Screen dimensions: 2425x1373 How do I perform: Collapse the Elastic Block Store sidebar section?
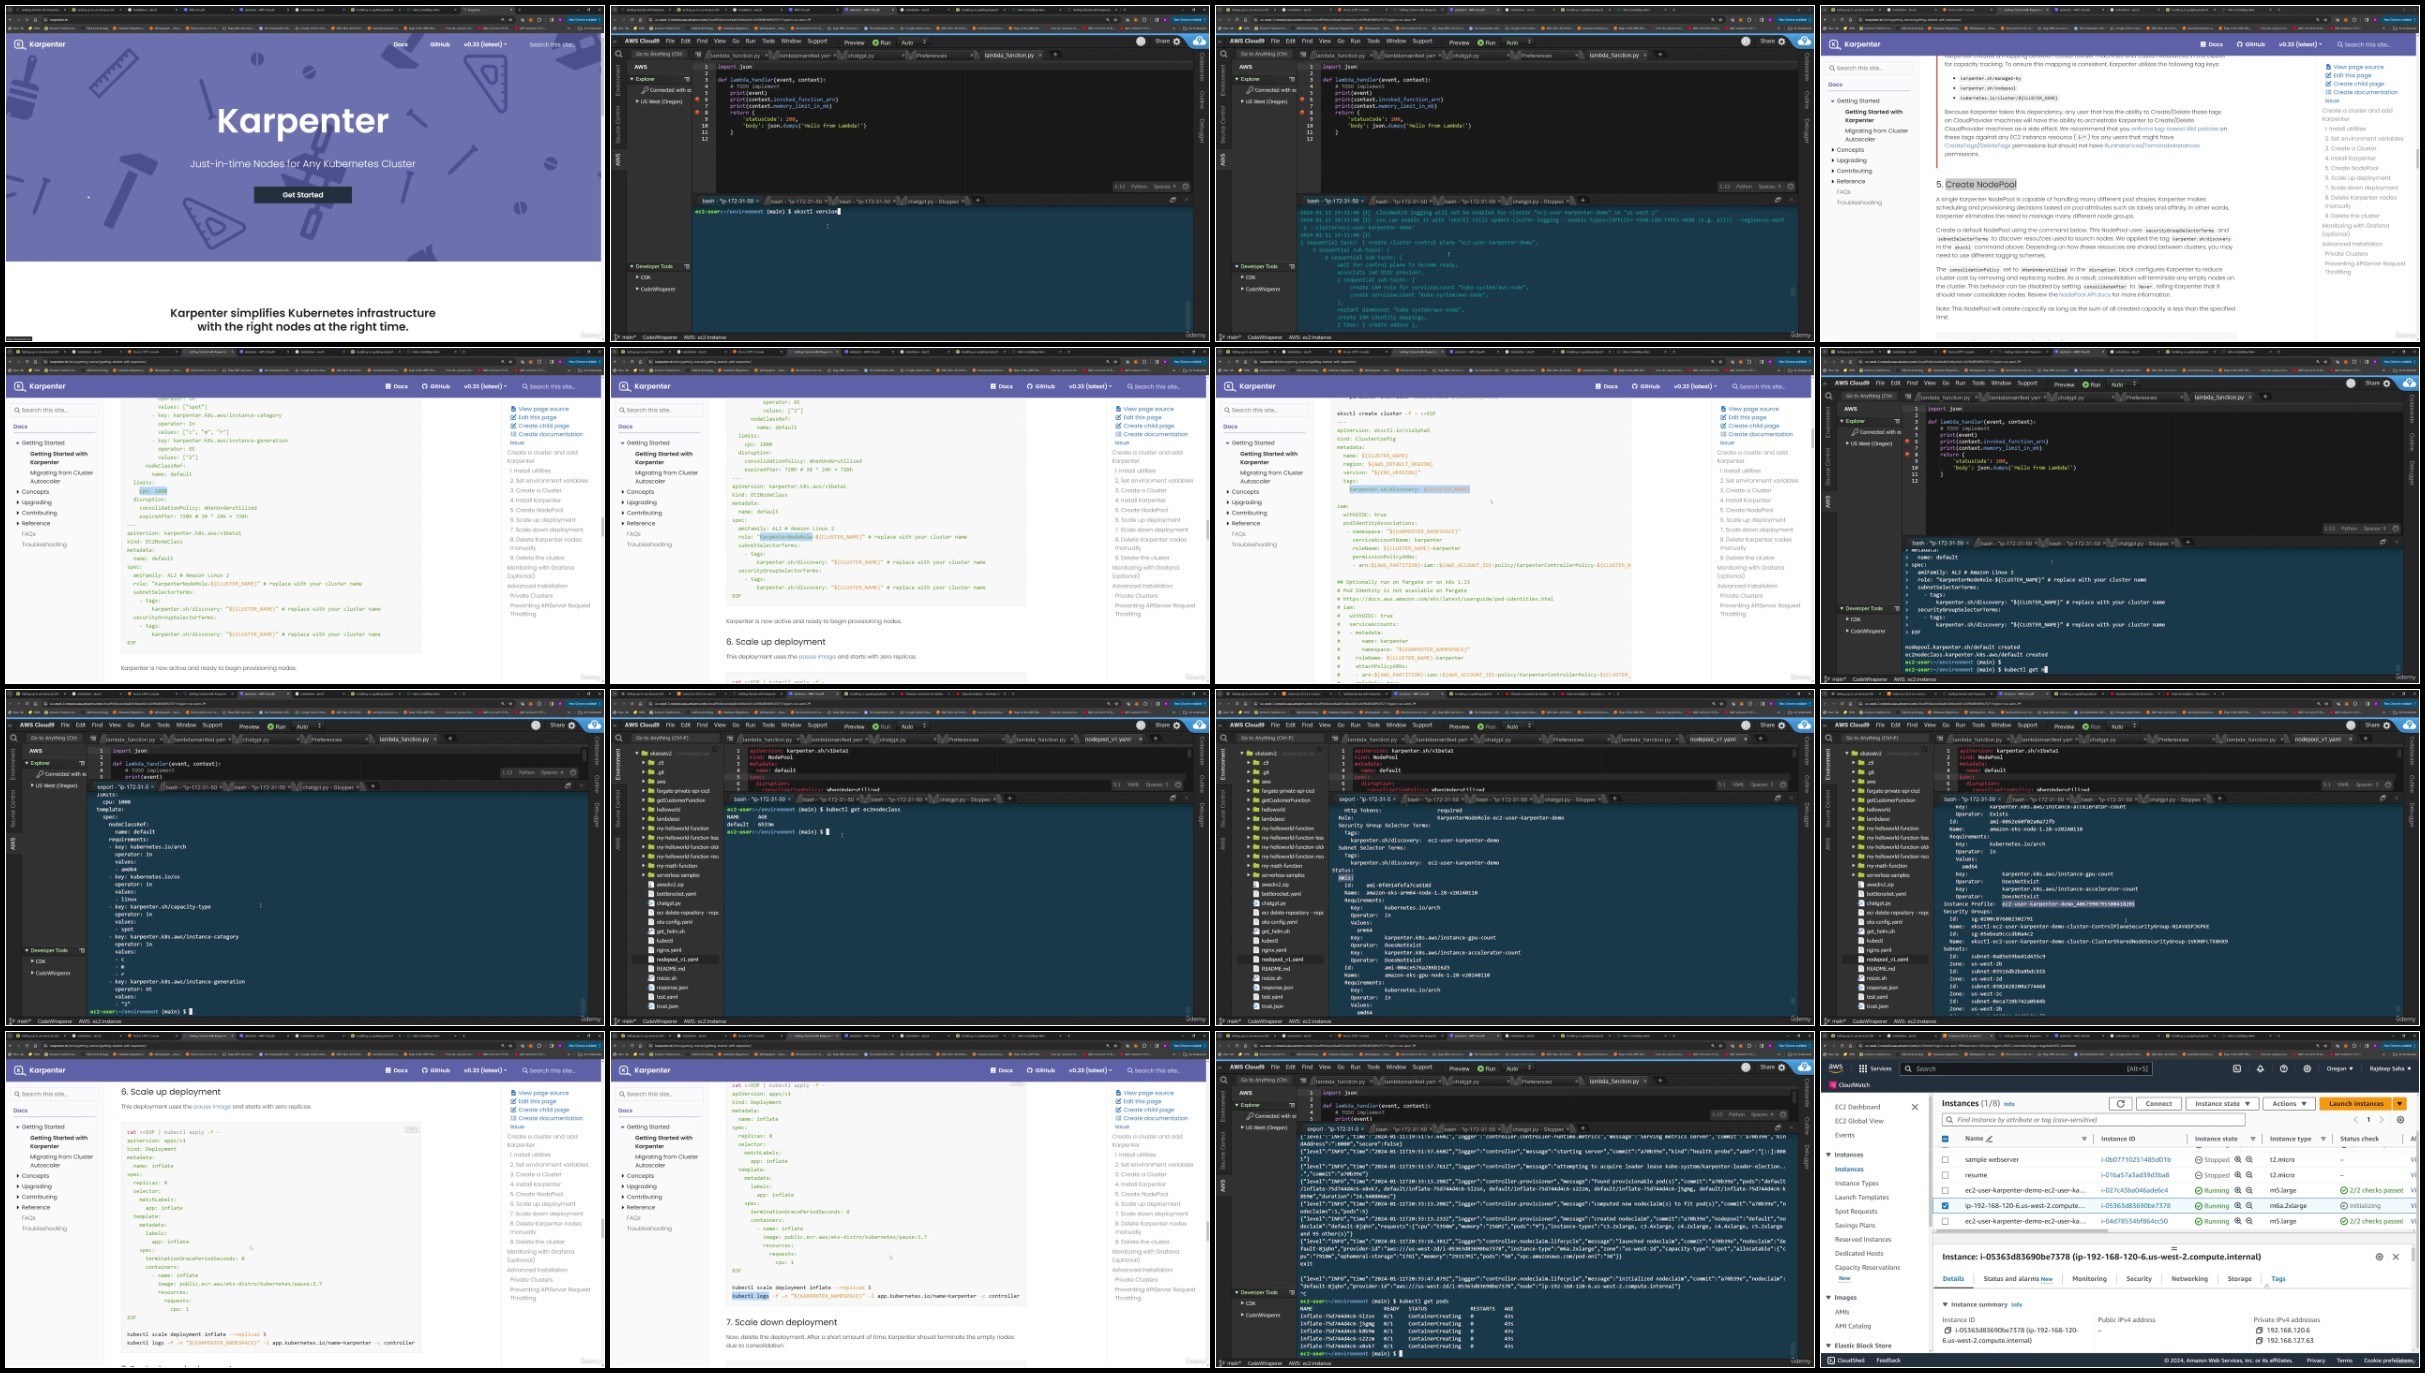tap(1828, 1345)
